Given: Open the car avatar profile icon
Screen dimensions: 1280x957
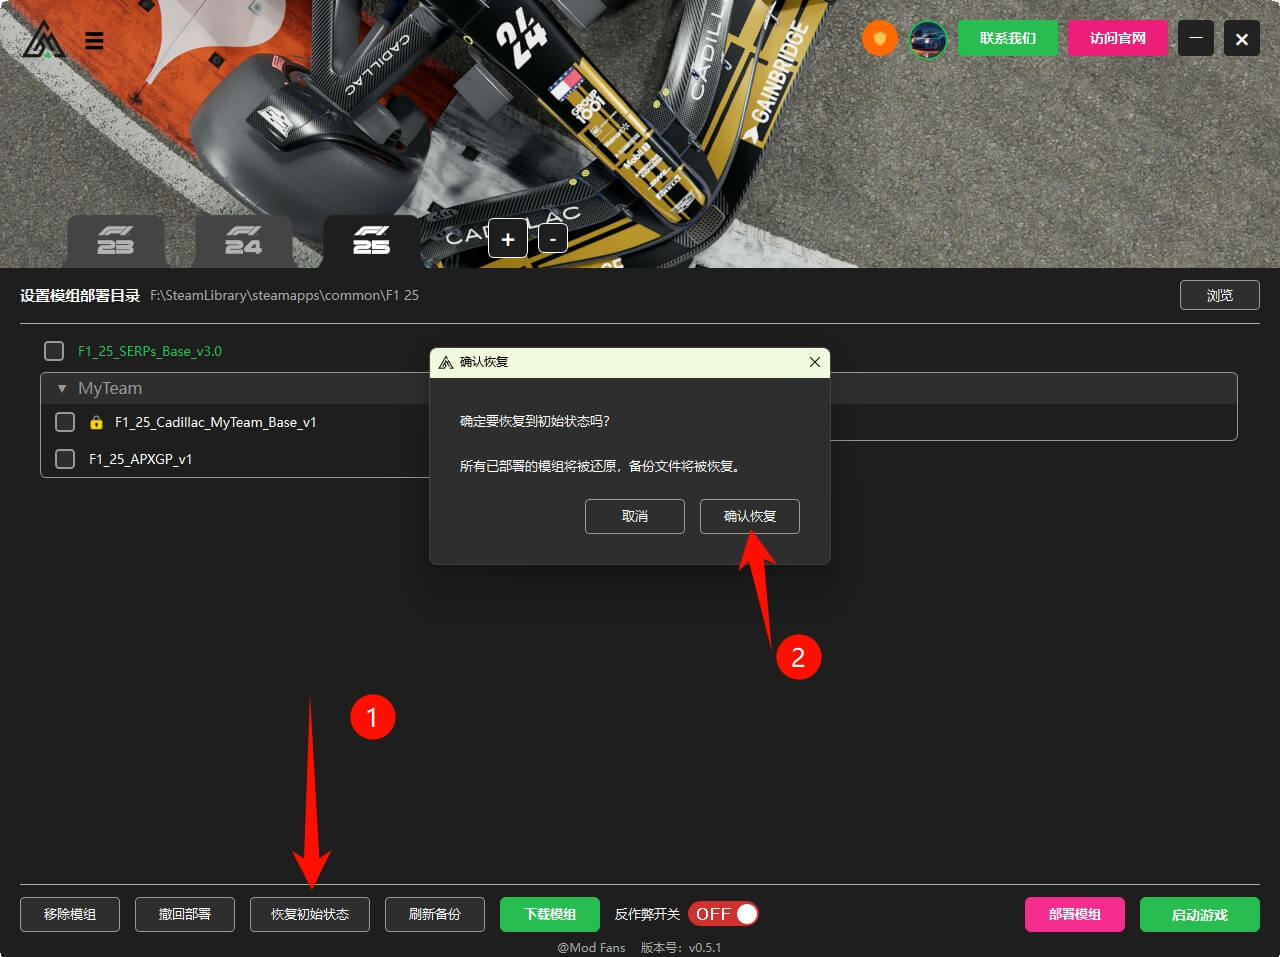Looking at the screenshot, I should coord(928,39).
